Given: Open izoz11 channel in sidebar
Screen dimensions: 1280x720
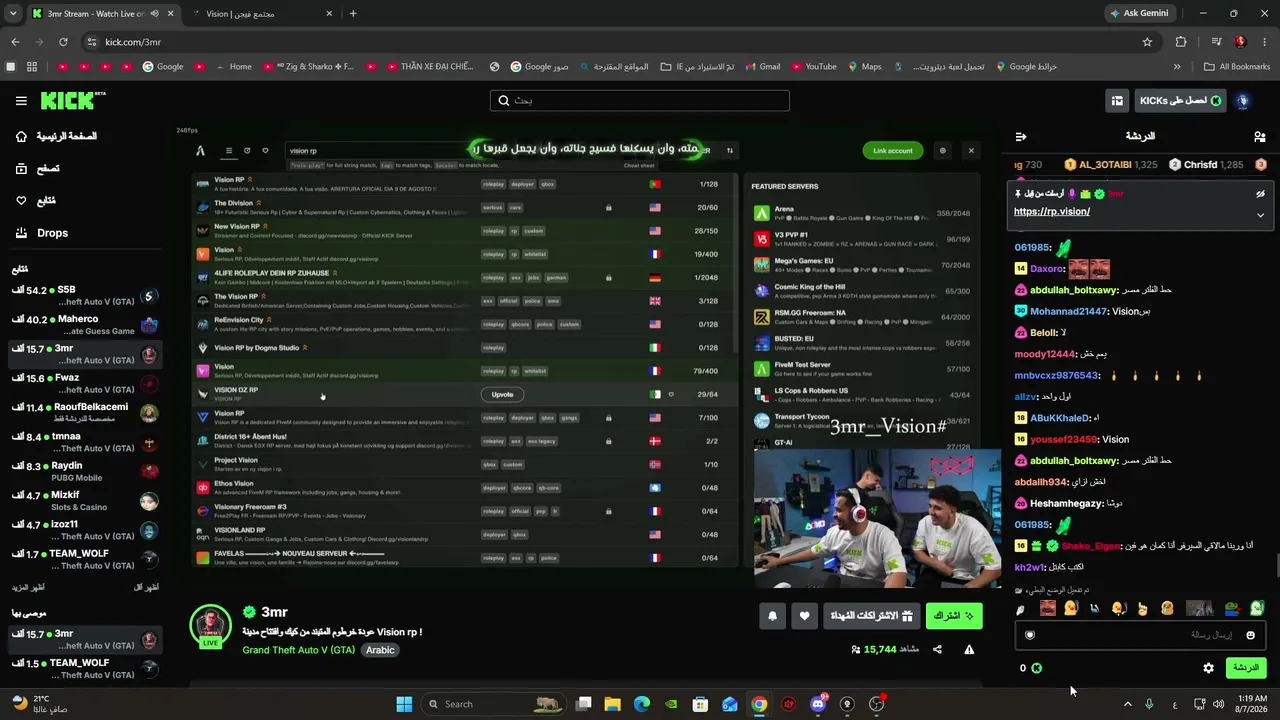Looking at the screenshot, I should click(85, 530).
